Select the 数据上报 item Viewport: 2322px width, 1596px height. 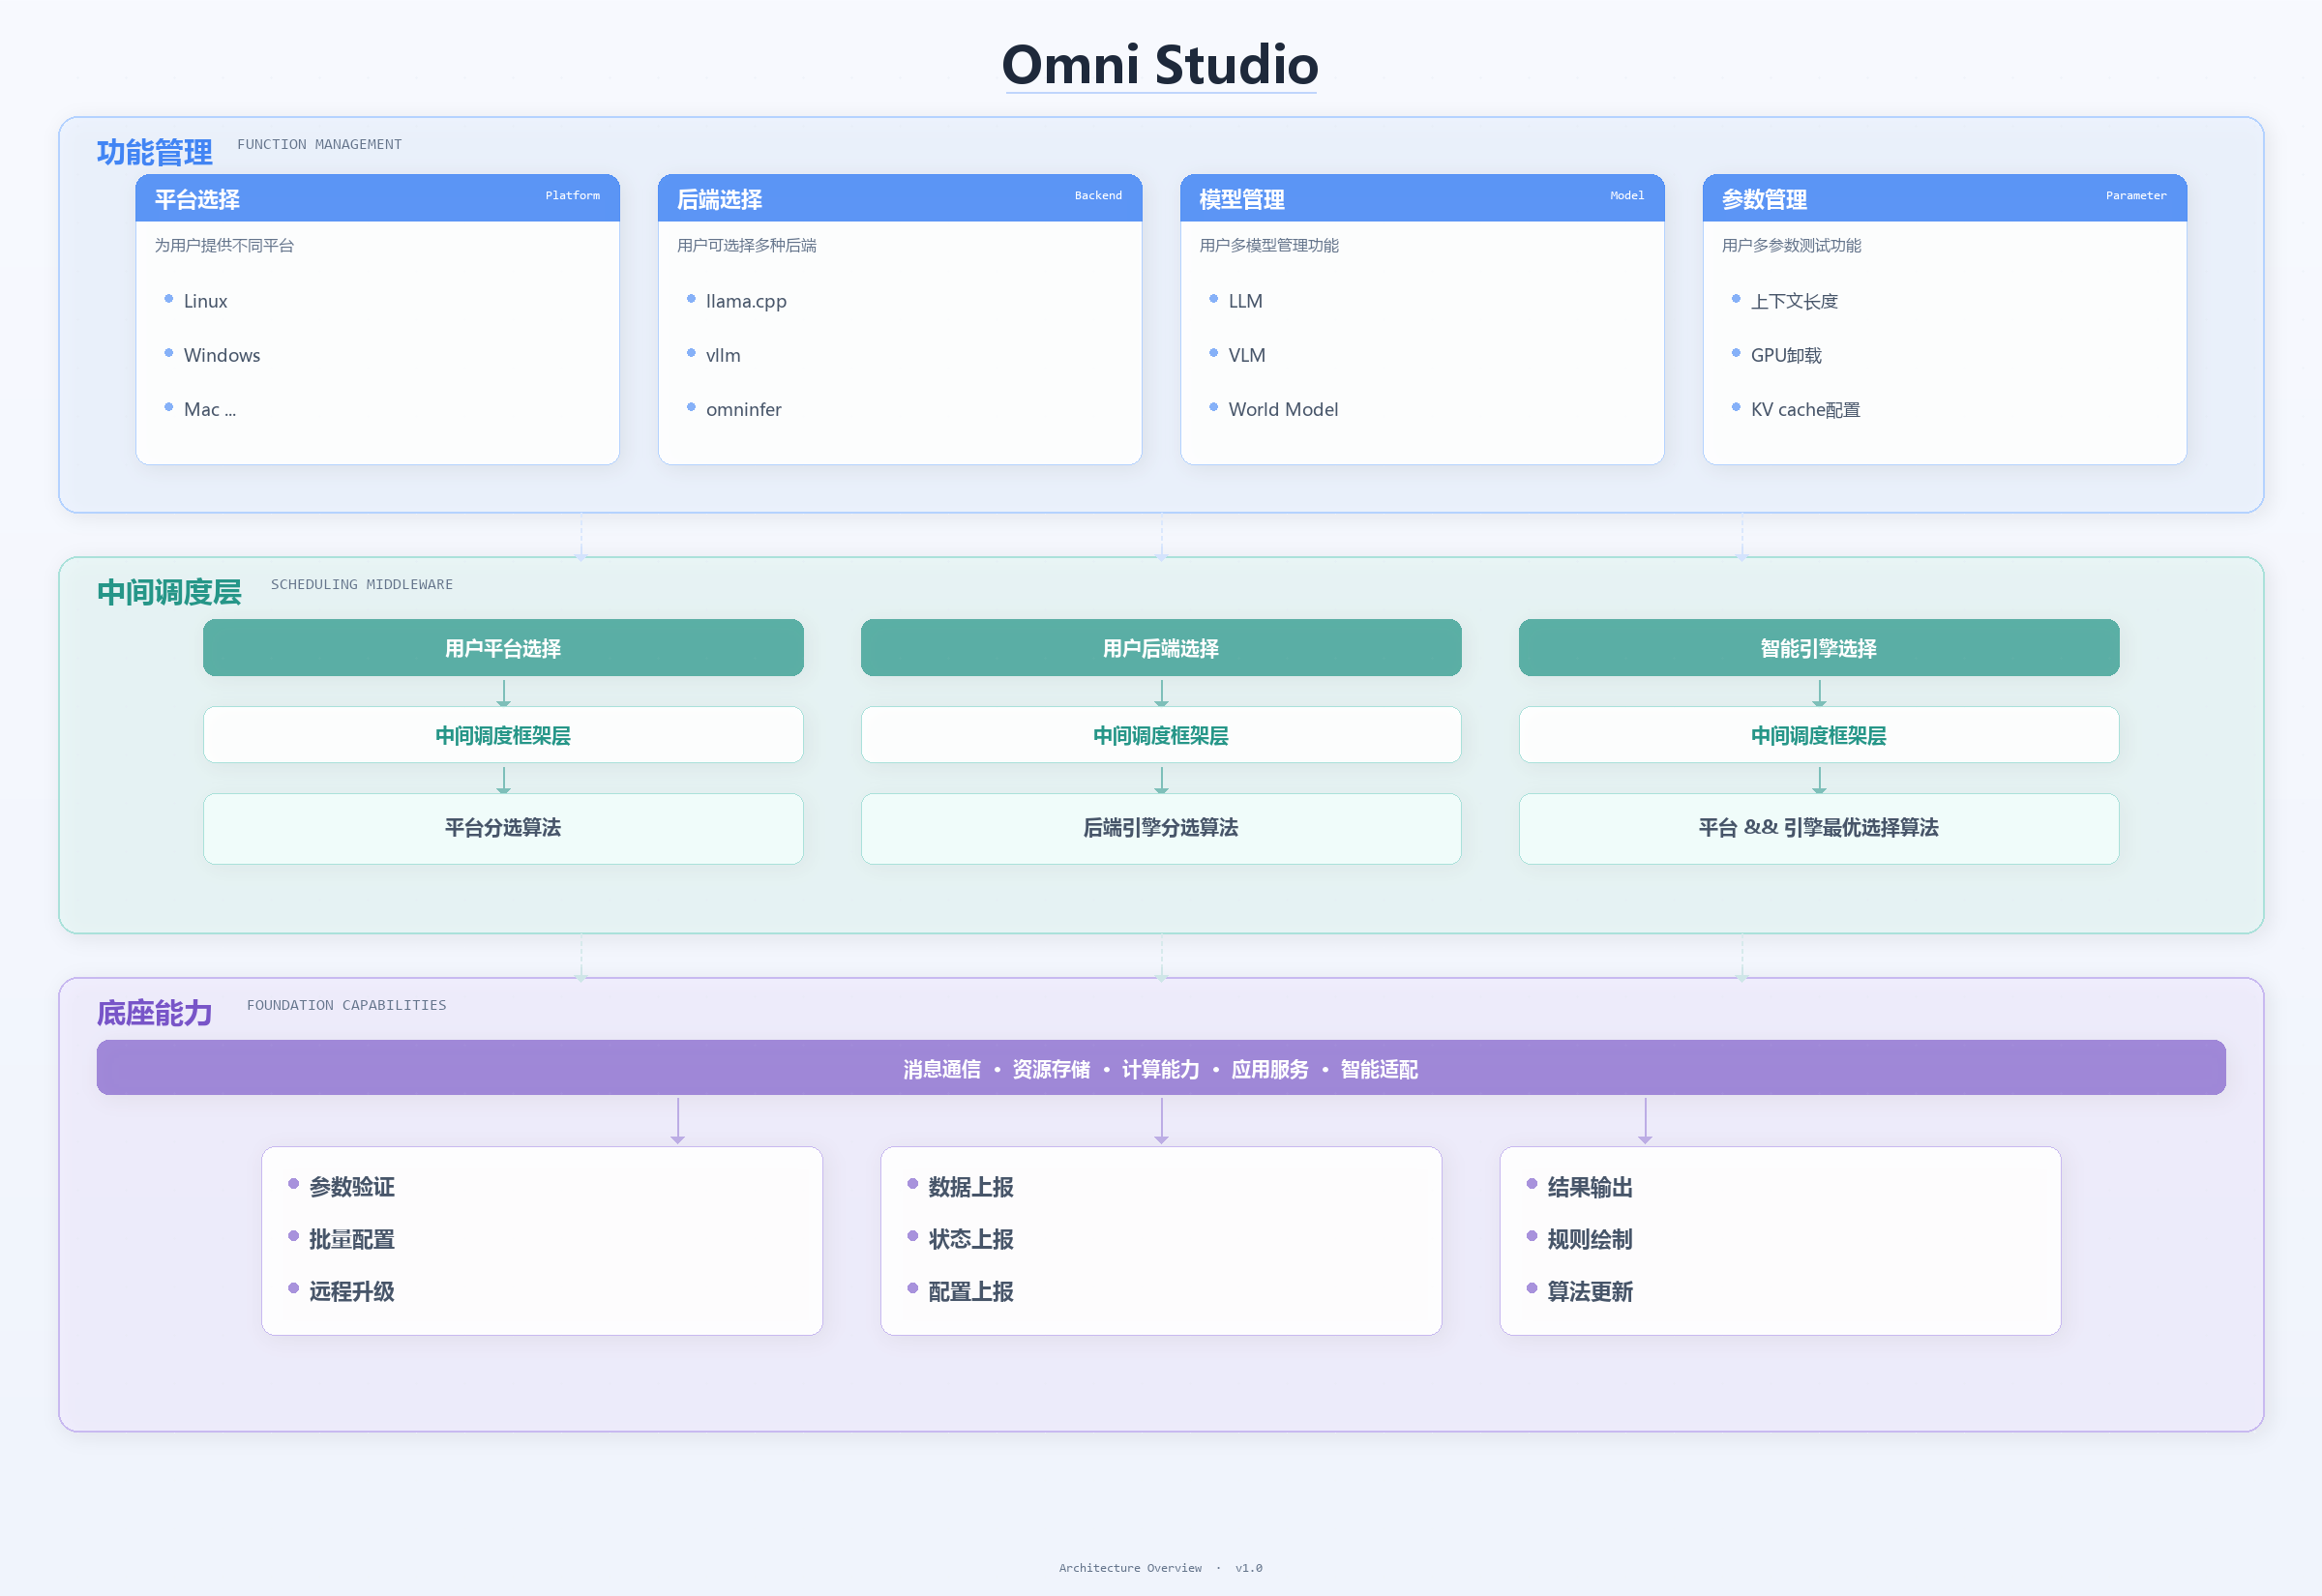click(x=971, y=1187)
